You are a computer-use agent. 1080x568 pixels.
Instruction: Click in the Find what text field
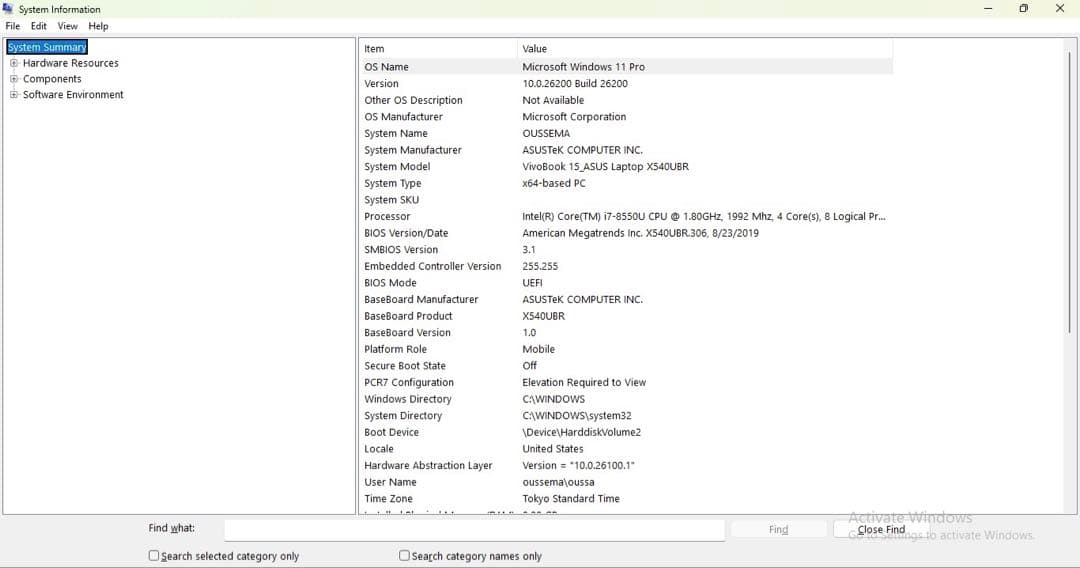[474, 529]
